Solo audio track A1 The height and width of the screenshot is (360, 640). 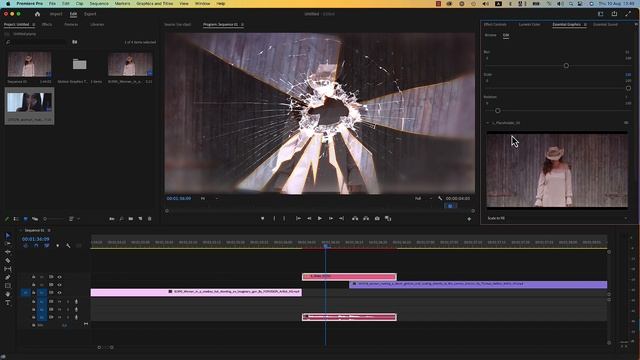[x=68, y=302]
